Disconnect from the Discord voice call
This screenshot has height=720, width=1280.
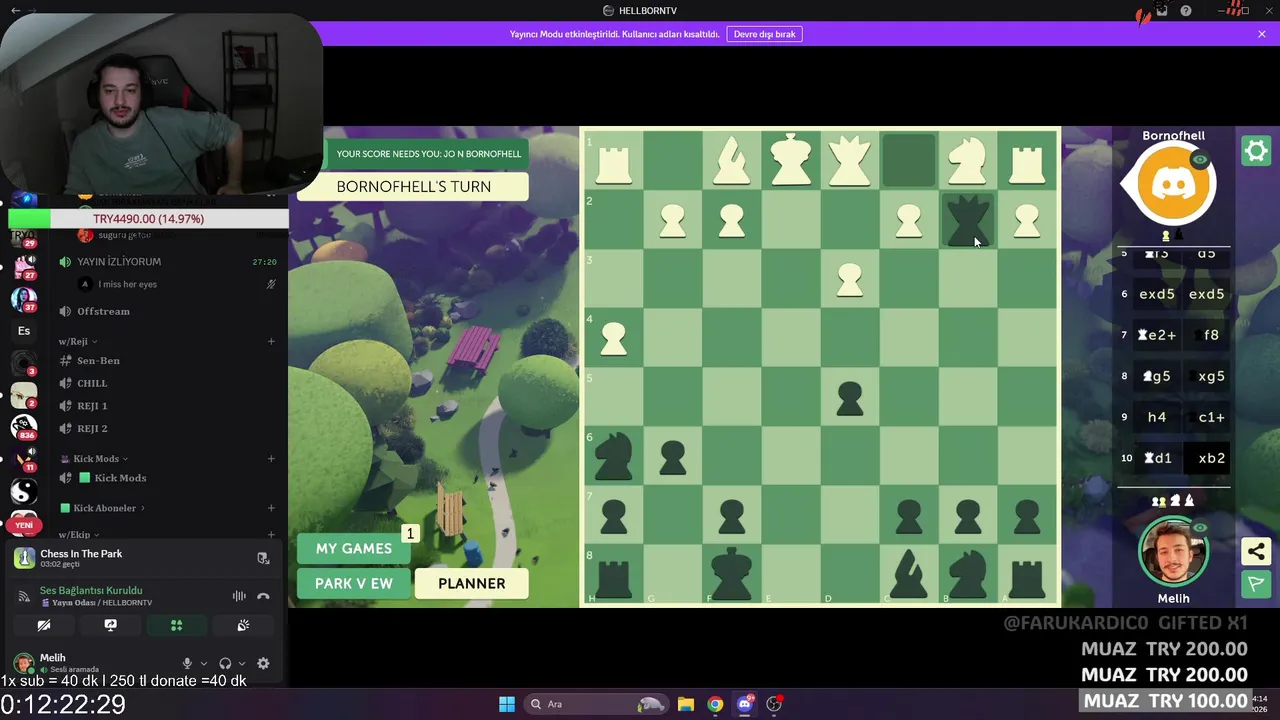(263, 596)
